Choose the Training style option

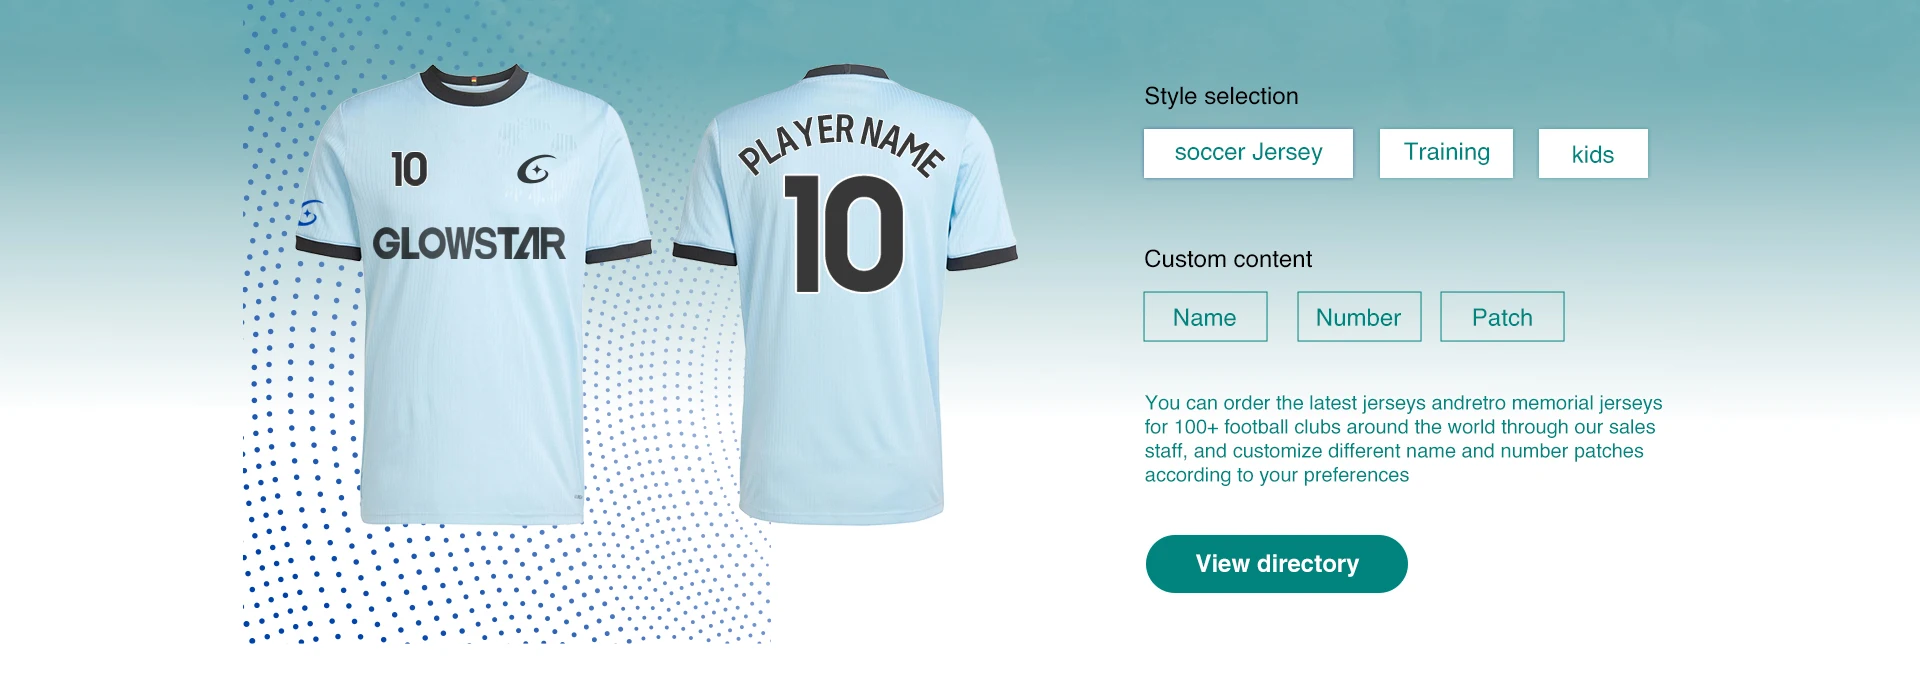(x=1446, y=153)
